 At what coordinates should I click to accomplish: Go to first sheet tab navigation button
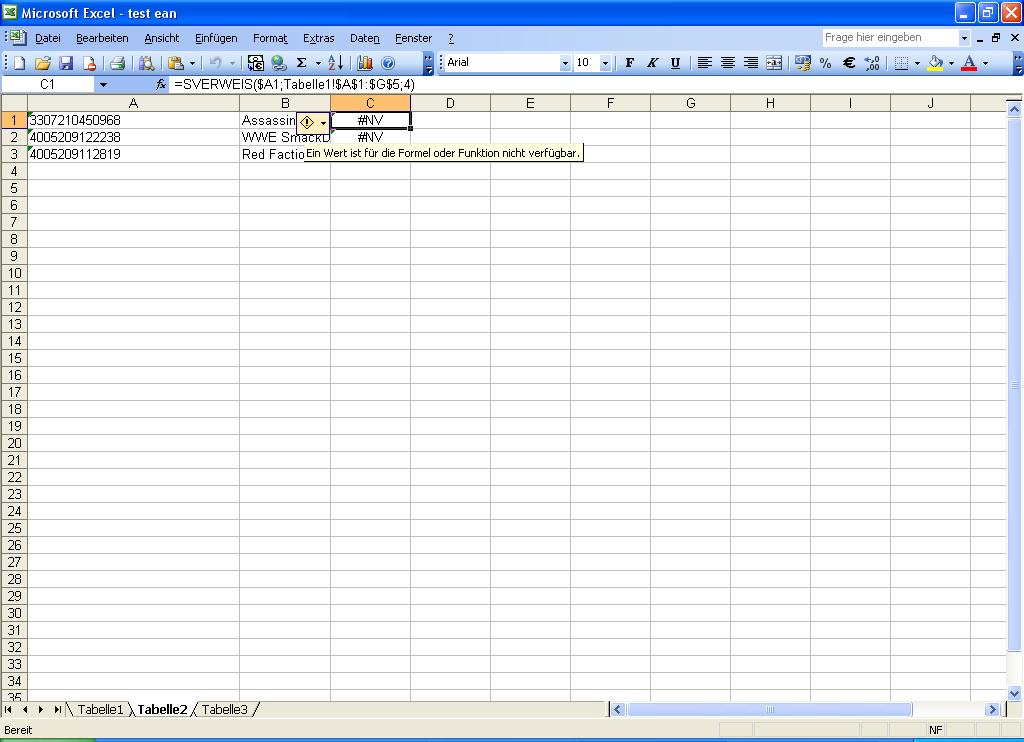[x=8, y=709]
